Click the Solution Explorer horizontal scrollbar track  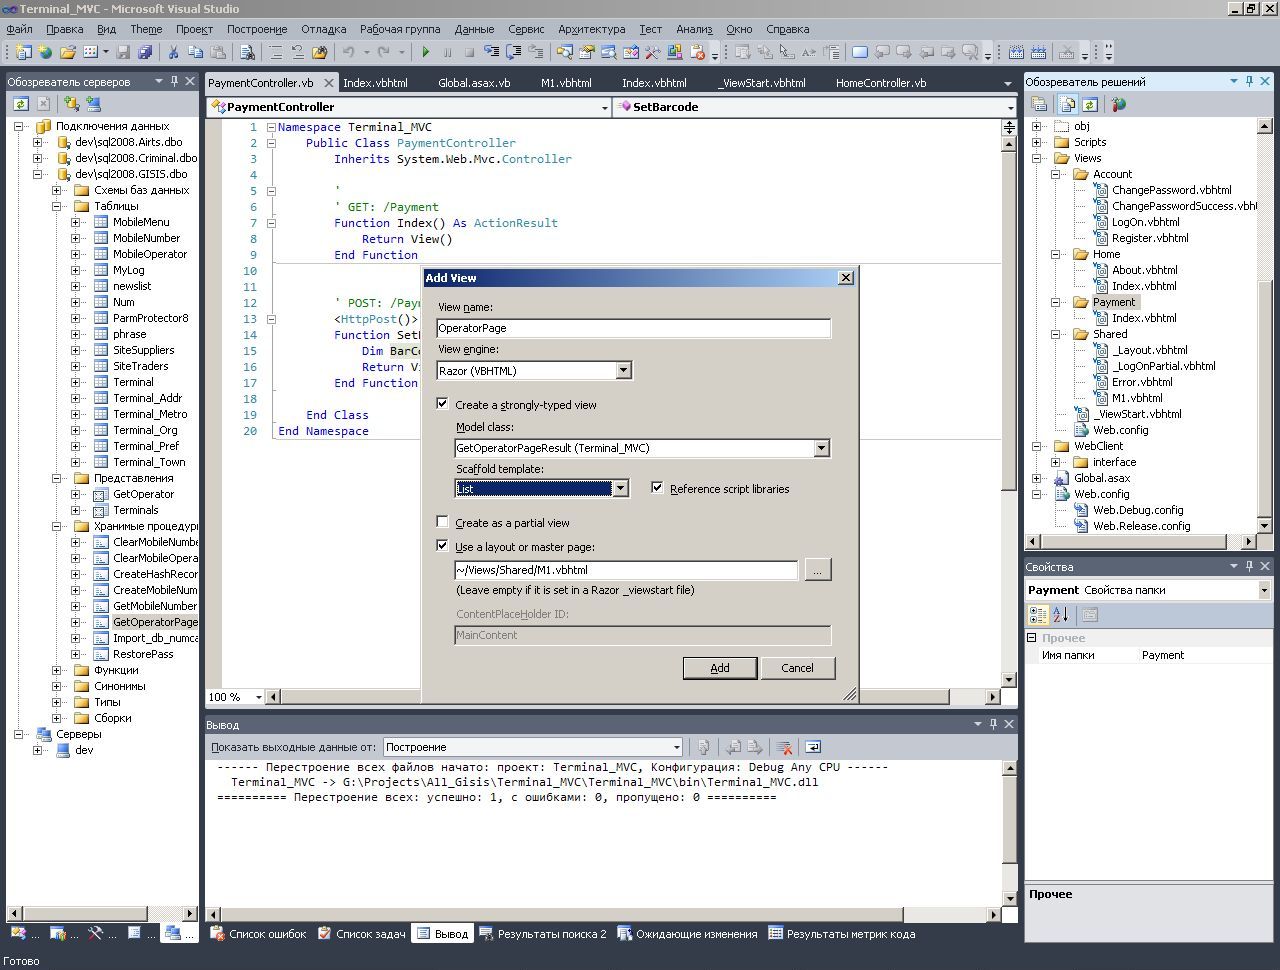1141,541
